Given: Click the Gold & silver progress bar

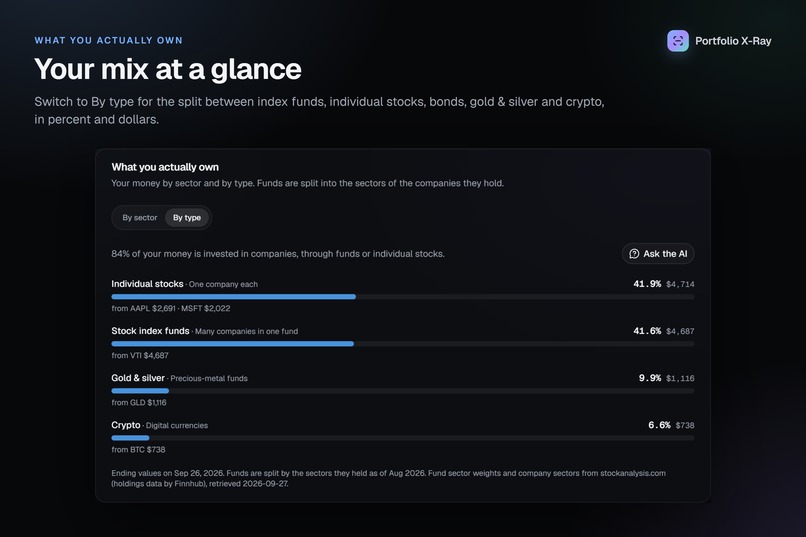Looking at the screenshot, I should 402,391.
